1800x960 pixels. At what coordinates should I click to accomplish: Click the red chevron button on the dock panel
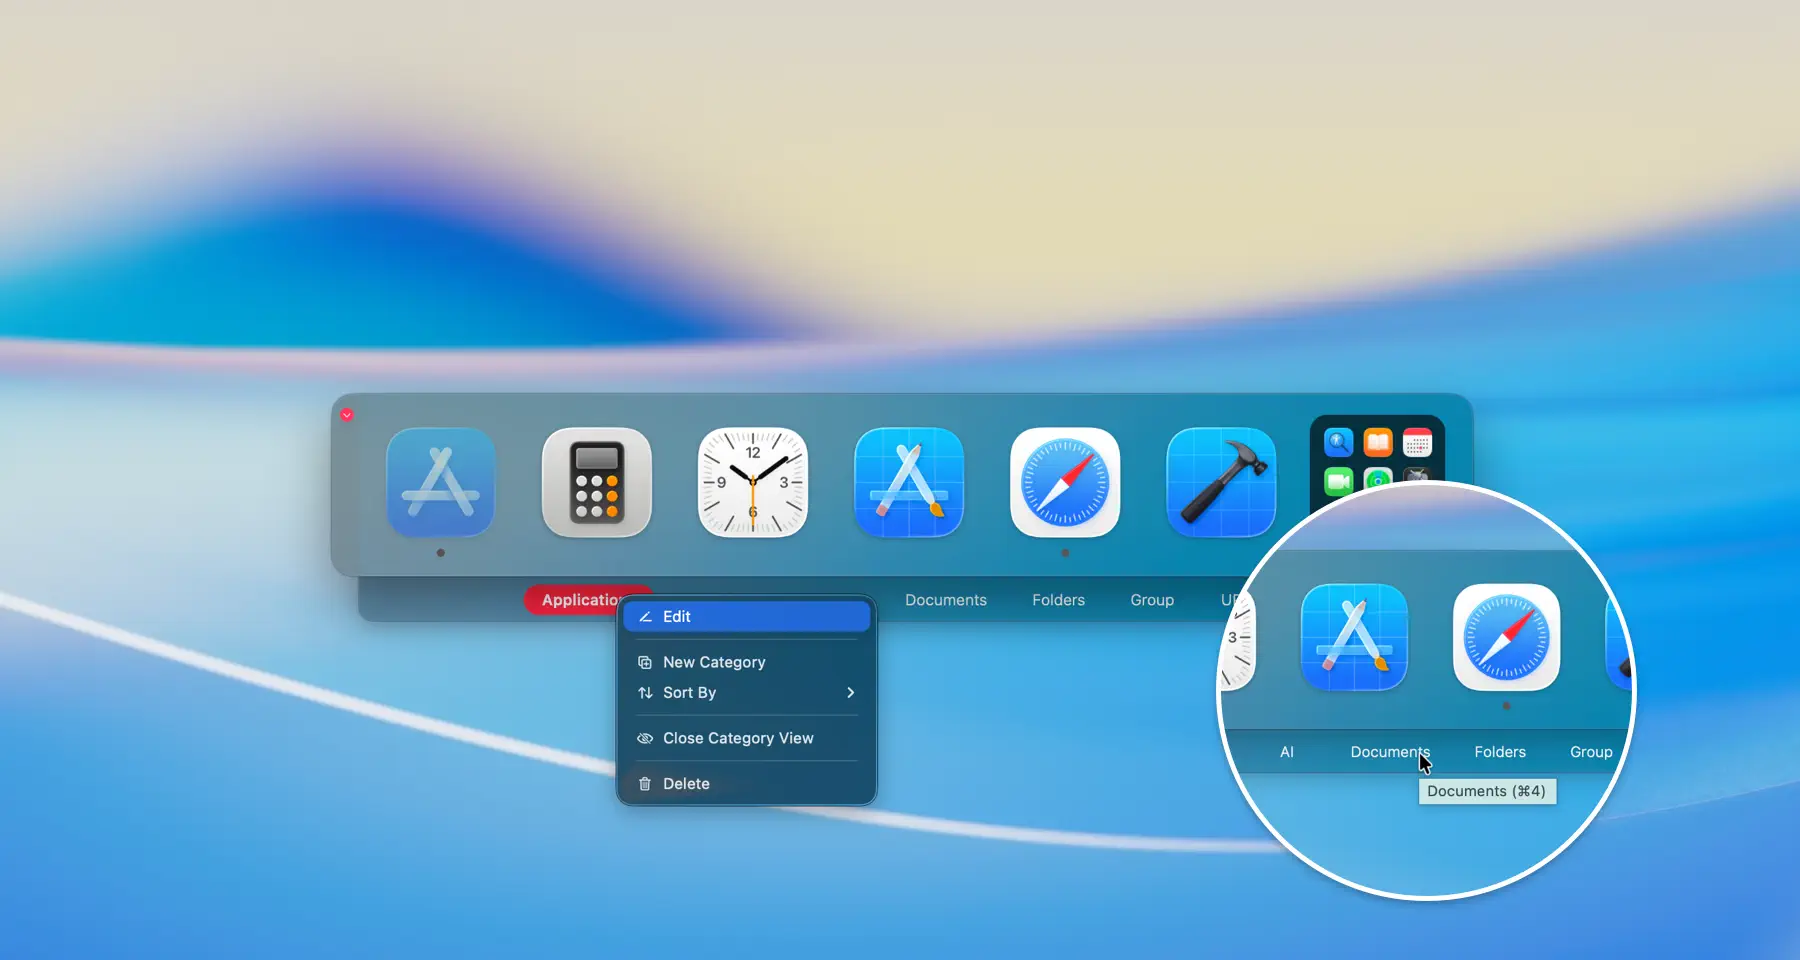[x=347, y=415]
